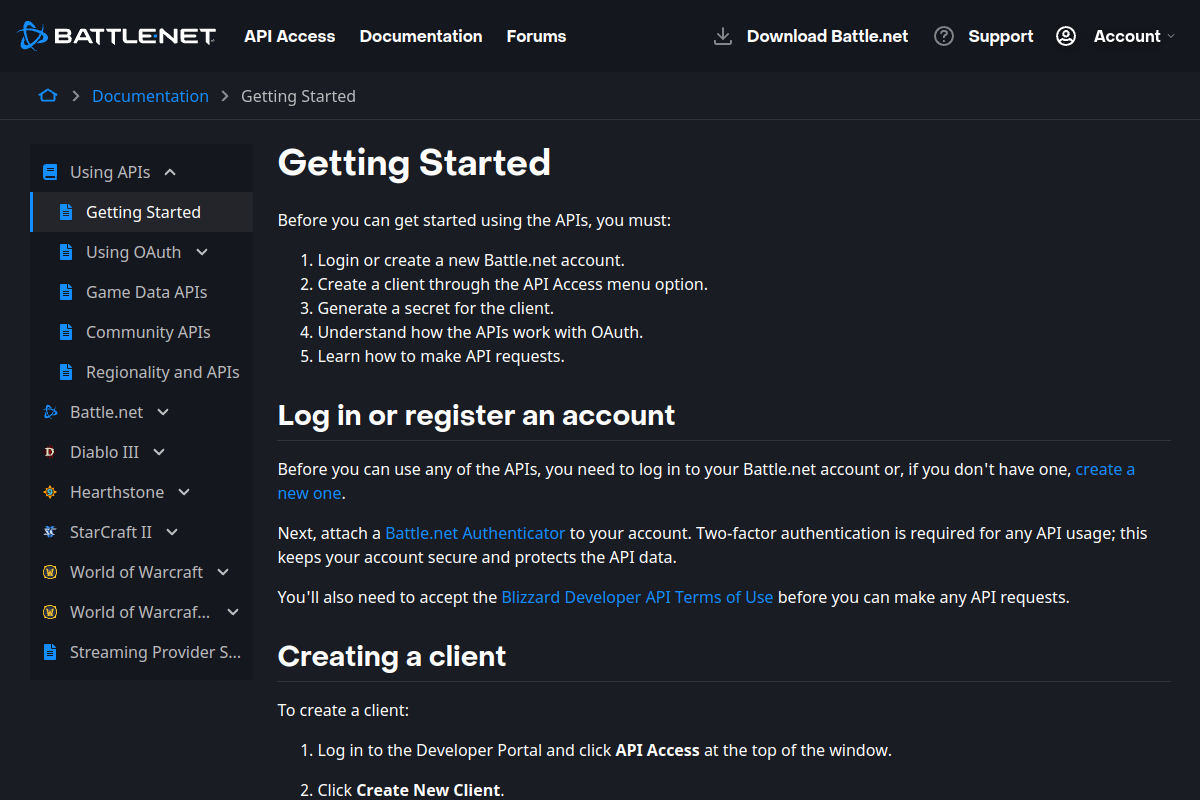
Task: Click the Using OAuth sidebar label
Action: tap(133, 252)
